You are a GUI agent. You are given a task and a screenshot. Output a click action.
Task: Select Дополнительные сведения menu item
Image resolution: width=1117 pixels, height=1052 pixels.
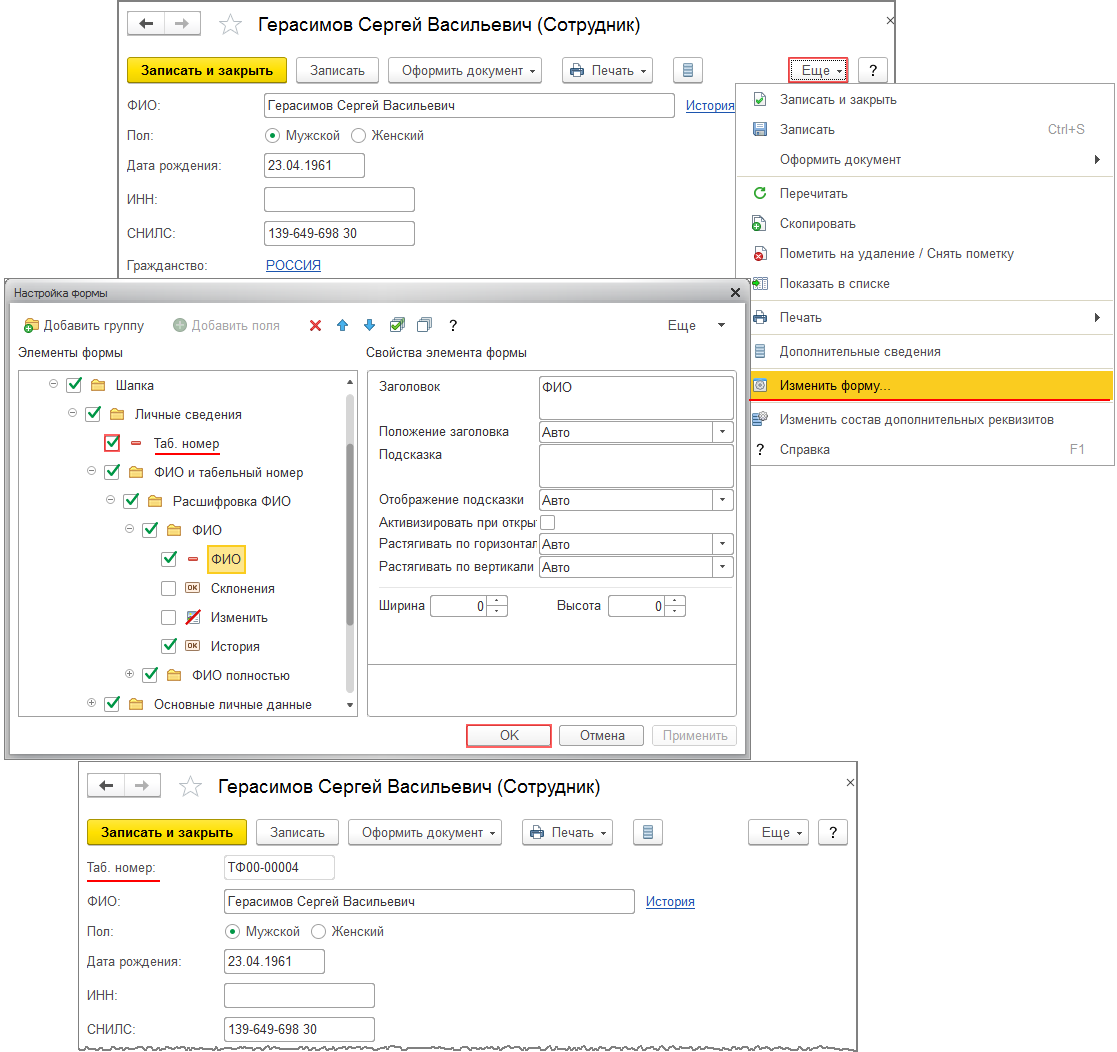[x=931, y=352]
